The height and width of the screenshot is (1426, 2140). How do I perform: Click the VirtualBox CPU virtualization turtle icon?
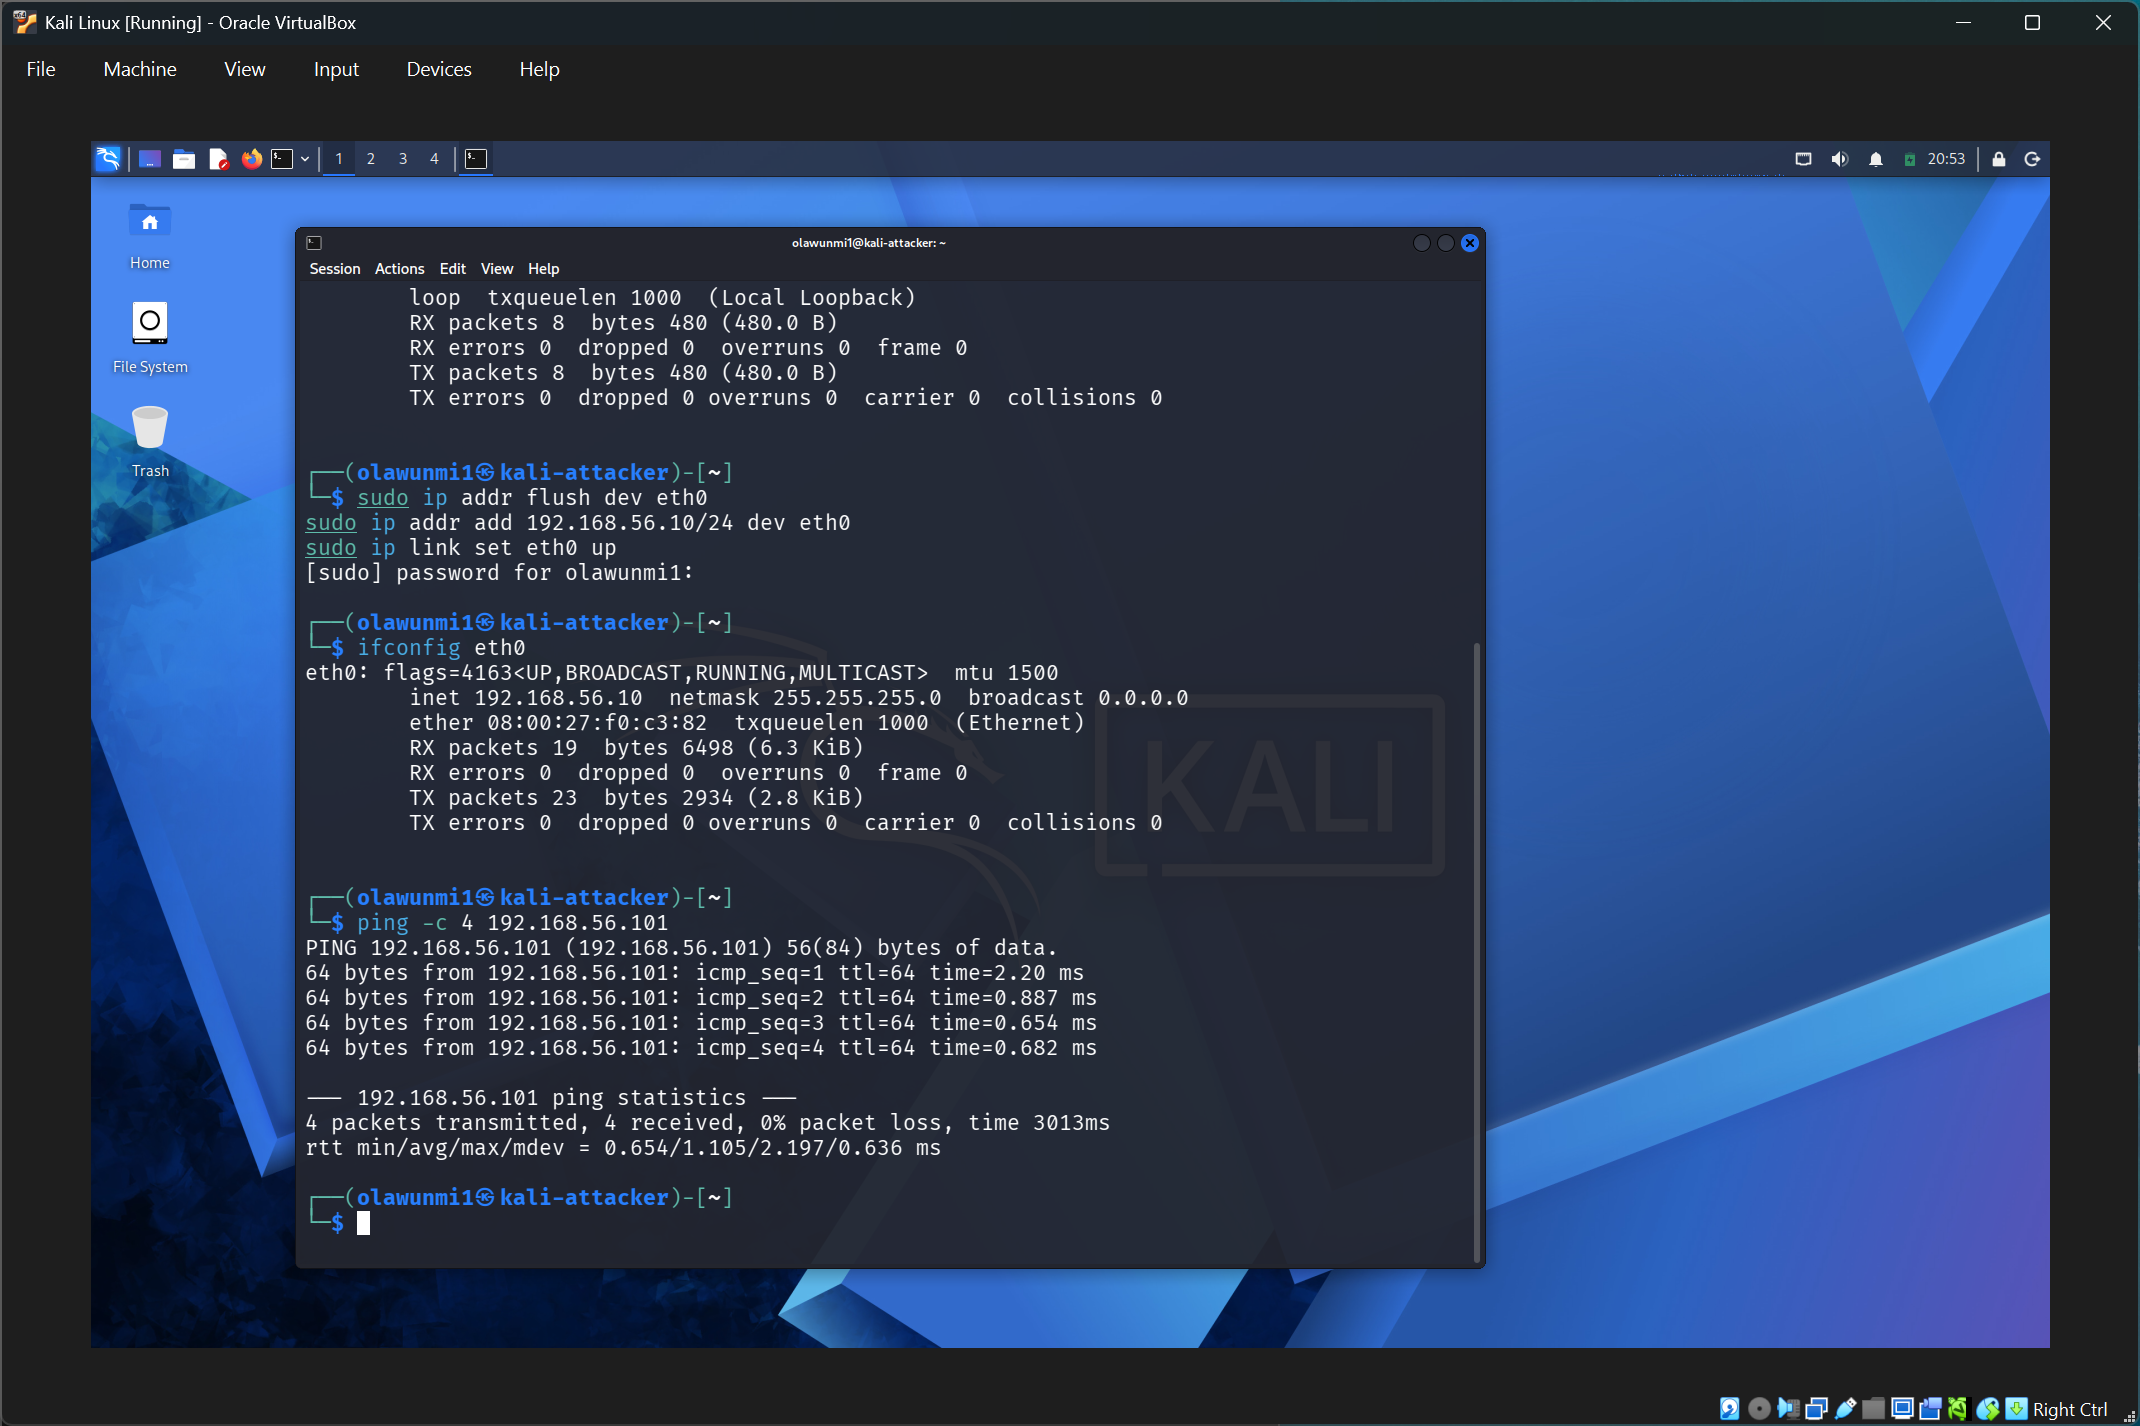pos(1958,1409)
